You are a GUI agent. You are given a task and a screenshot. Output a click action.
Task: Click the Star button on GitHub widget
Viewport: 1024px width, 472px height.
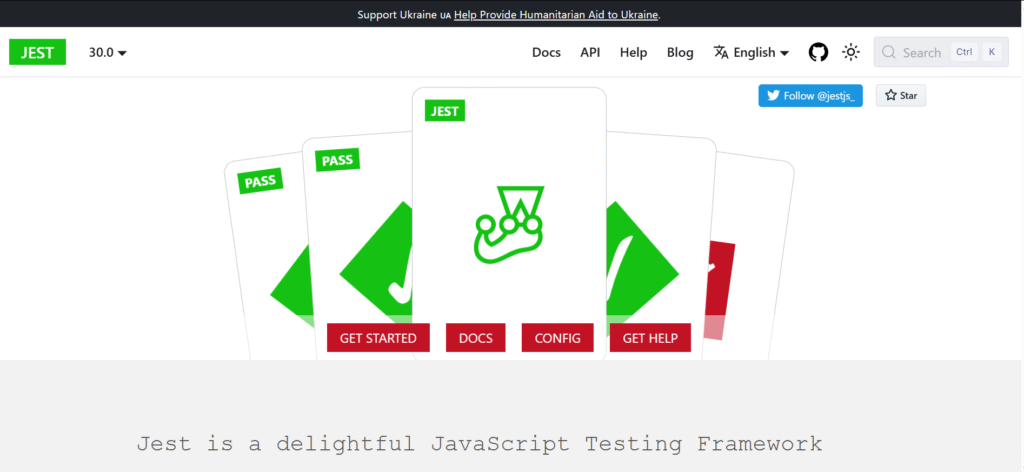click(901, 96)
